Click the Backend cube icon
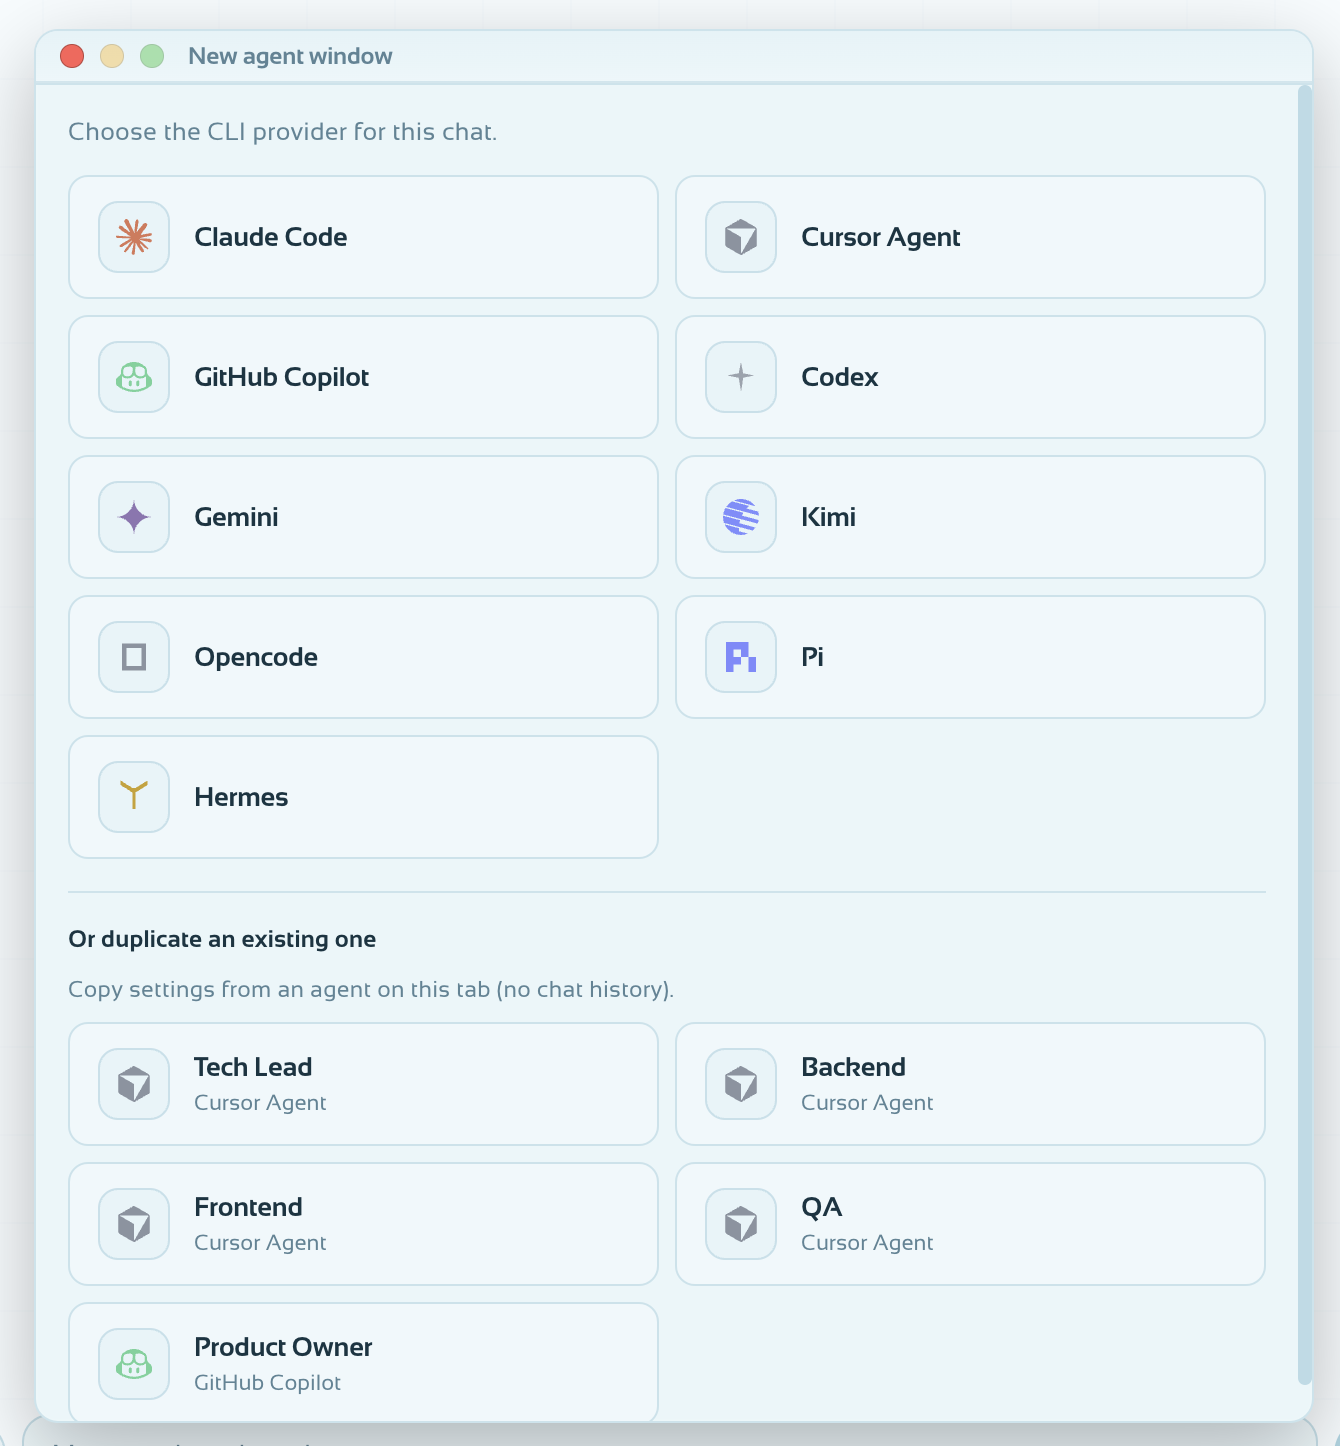1340x1446 pixels. coord(741,1084)
